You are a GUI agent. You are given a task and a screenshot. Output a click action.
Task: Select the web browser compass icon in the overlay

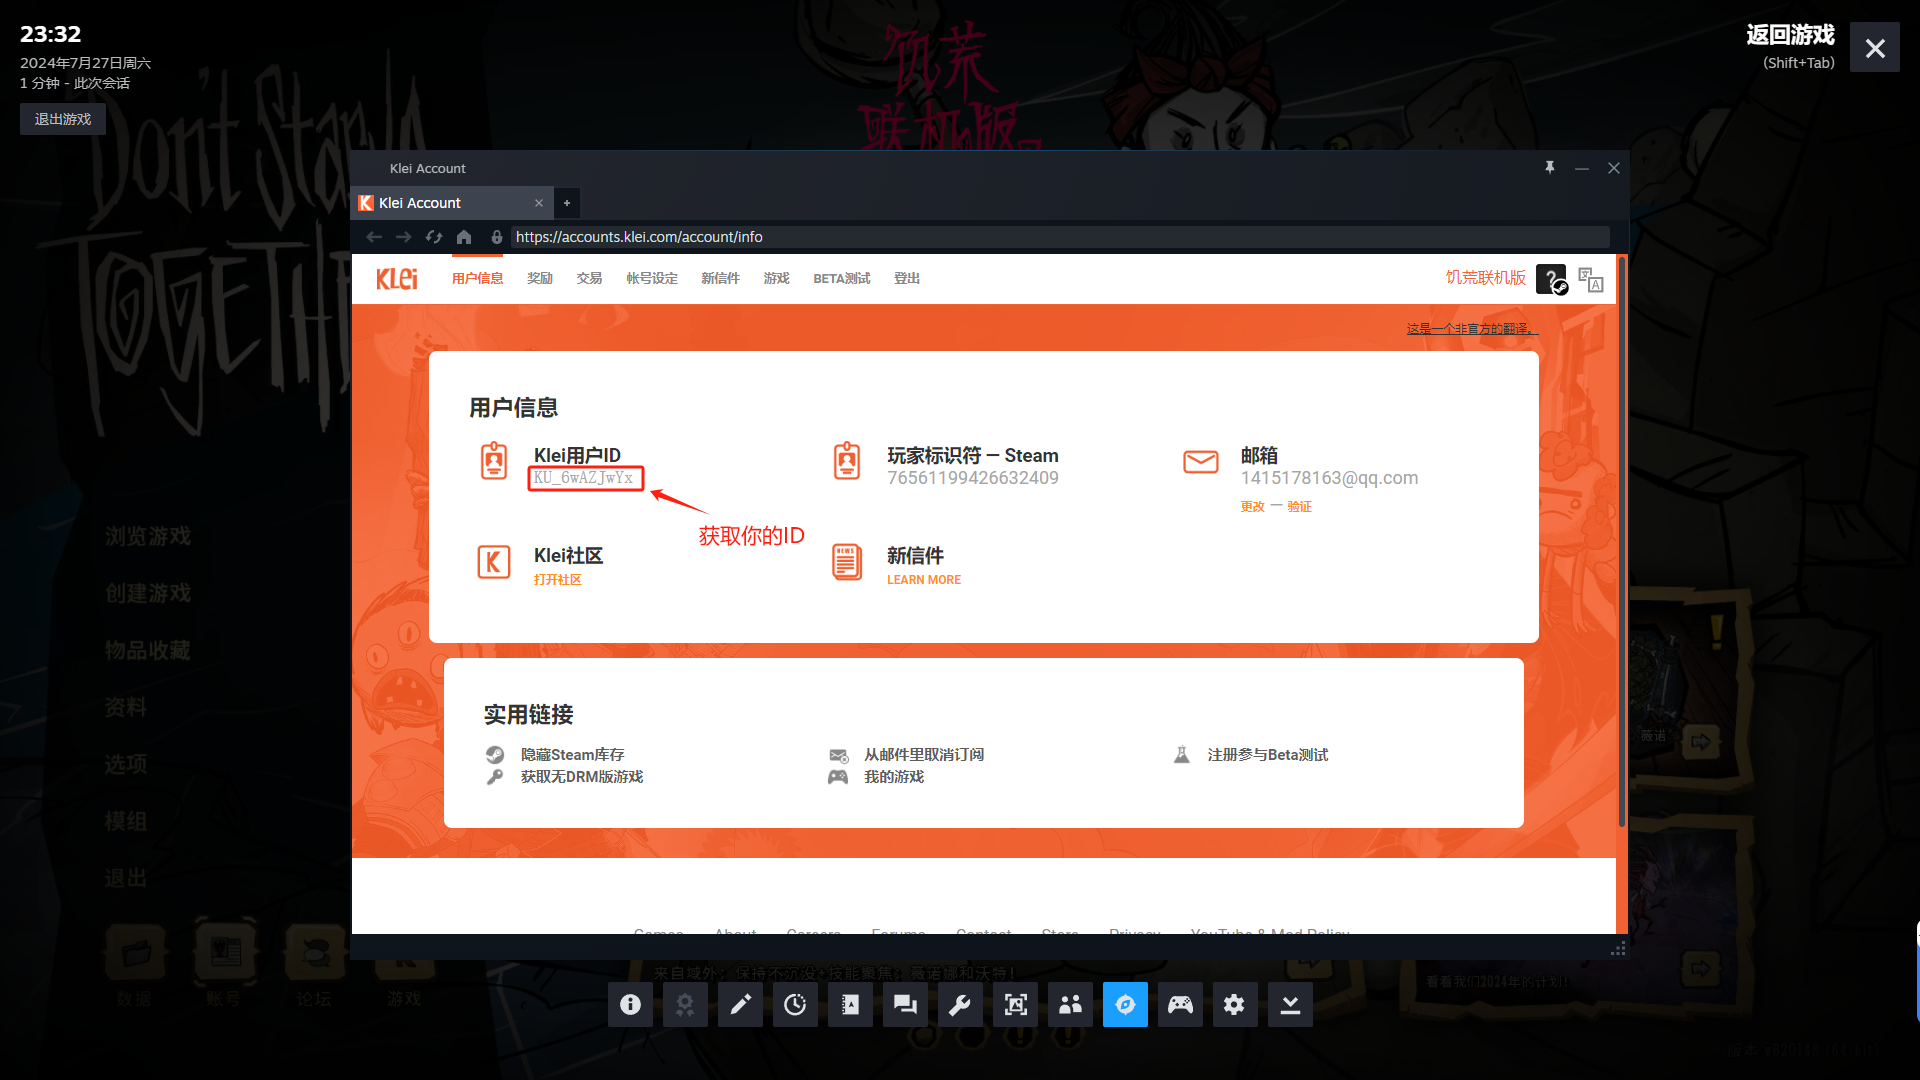pyautogui.click(x=1125, y=1004)
